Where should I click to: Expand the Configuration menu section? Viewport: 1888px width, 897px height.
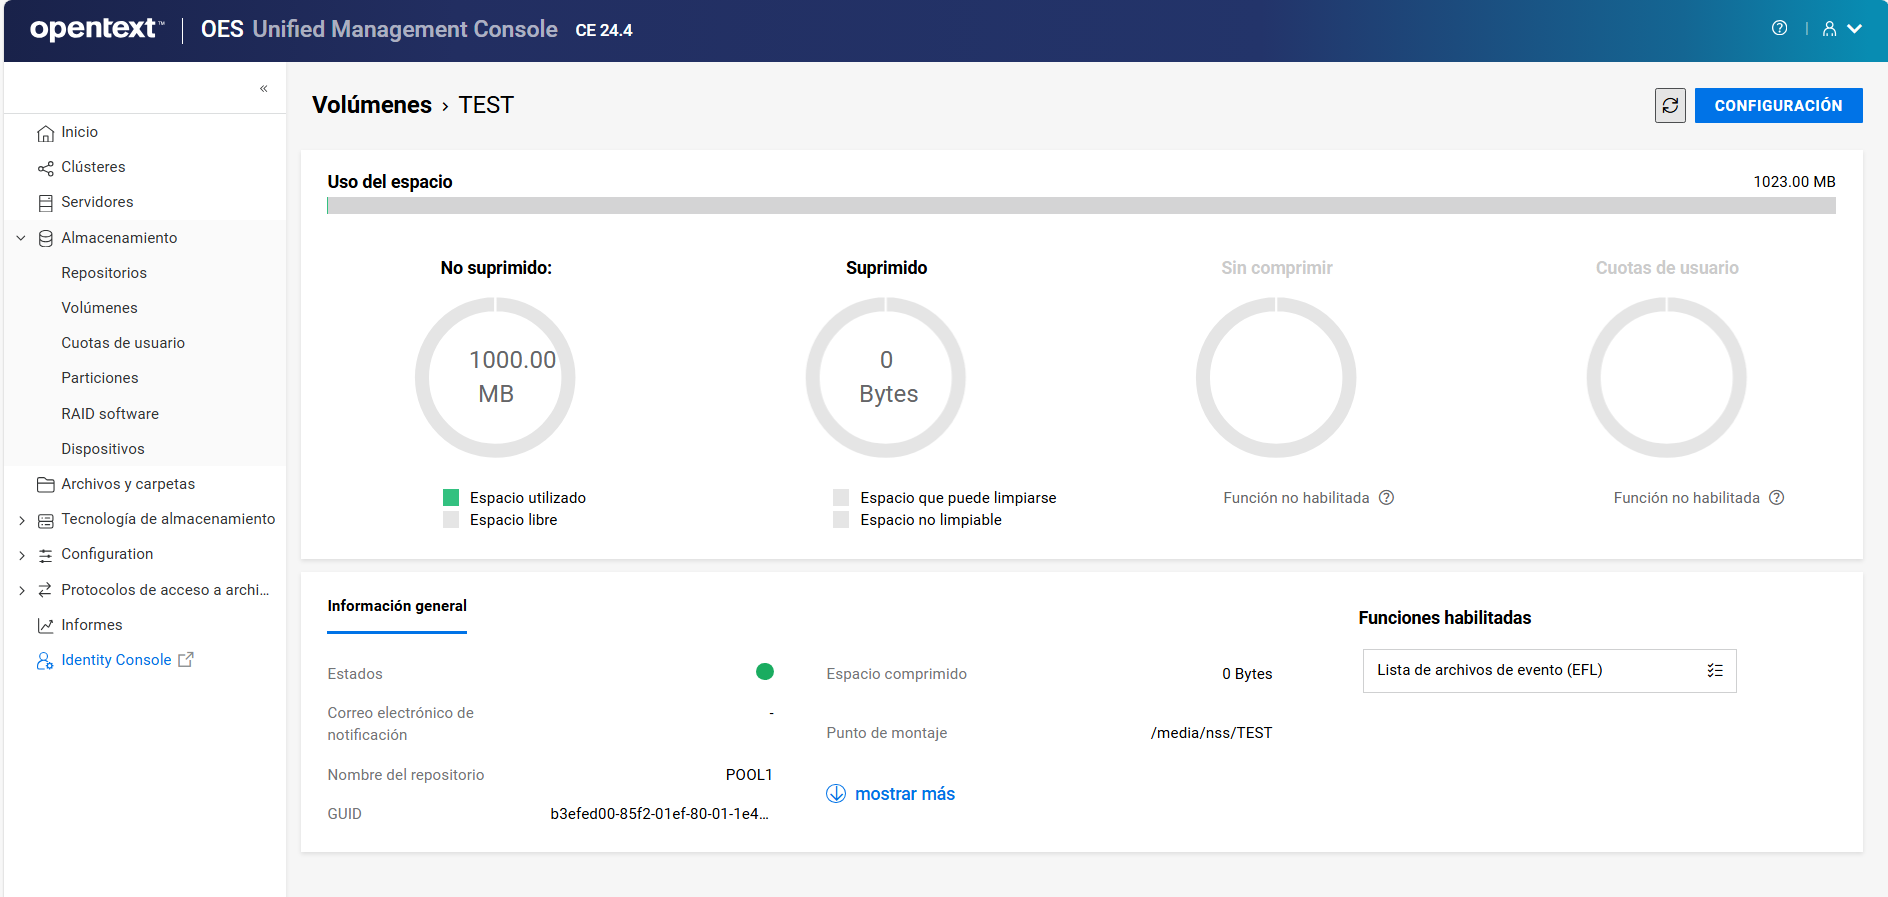[21, 555]
